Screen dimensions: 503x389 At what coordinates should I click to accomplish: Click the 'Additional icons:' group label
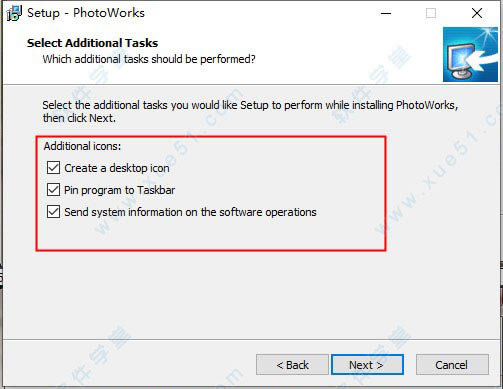82,146
